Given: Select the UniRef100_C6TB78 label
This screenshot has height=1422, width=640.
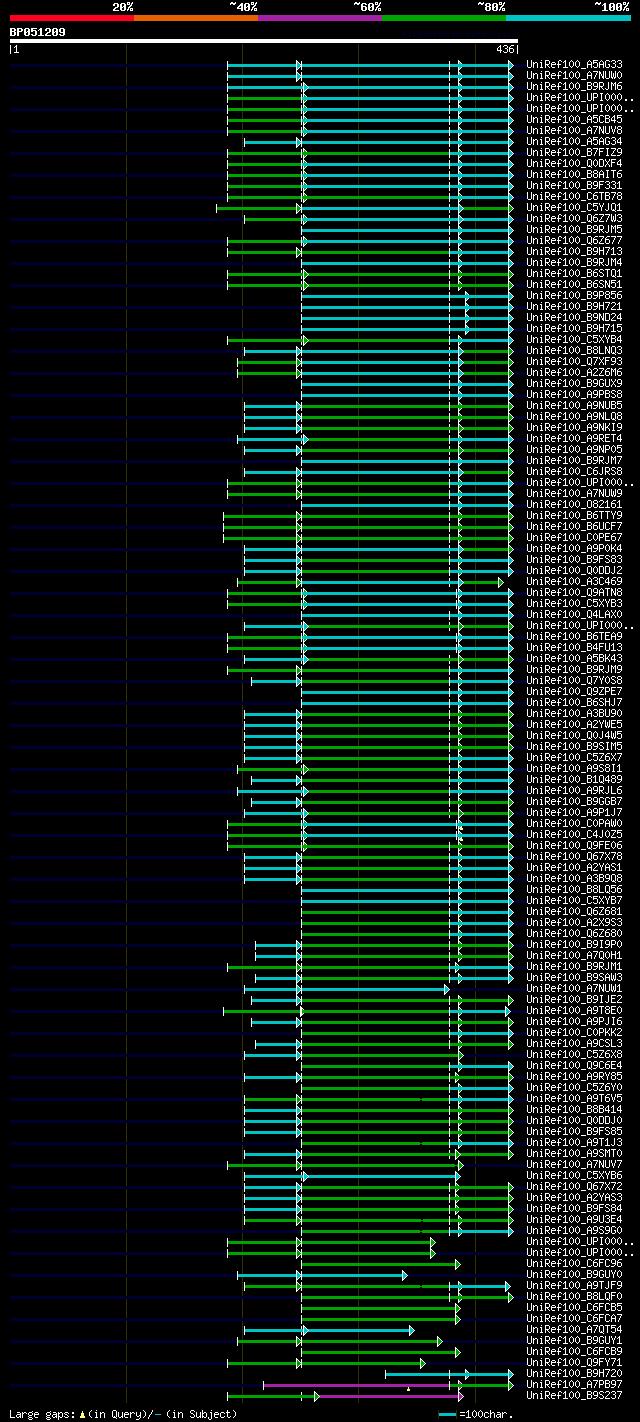Looking at the screenshot, I should coord(573,196).
